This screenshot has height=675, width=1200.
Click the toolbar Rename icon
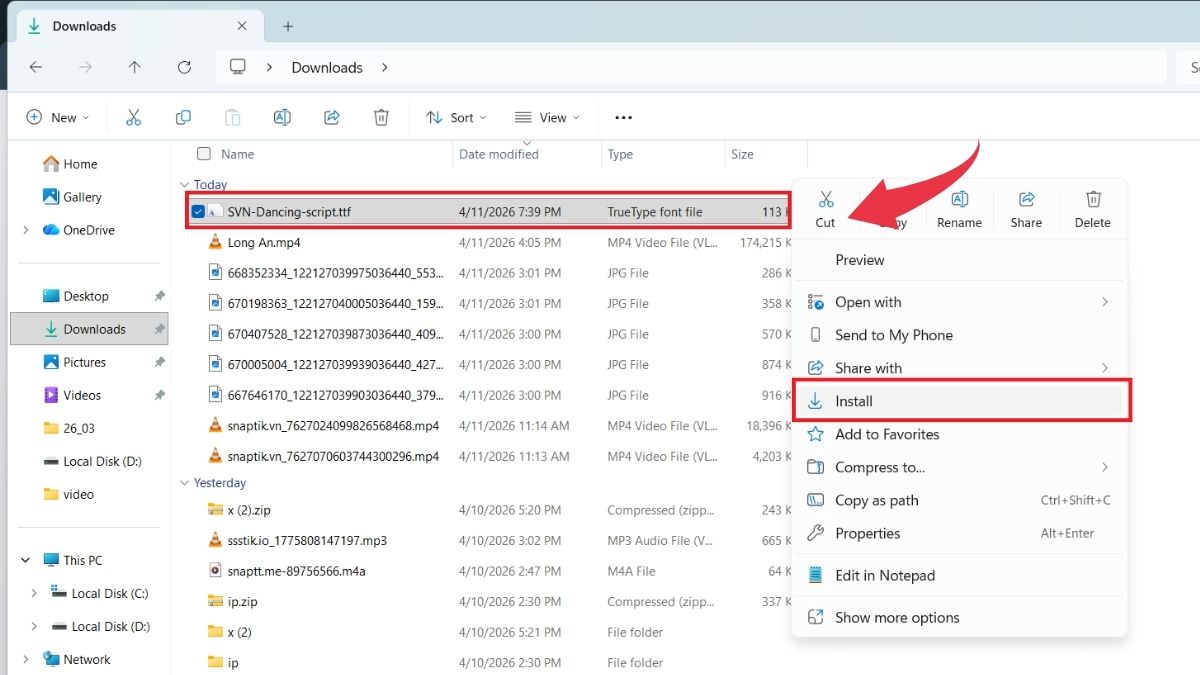coord(282,118)
